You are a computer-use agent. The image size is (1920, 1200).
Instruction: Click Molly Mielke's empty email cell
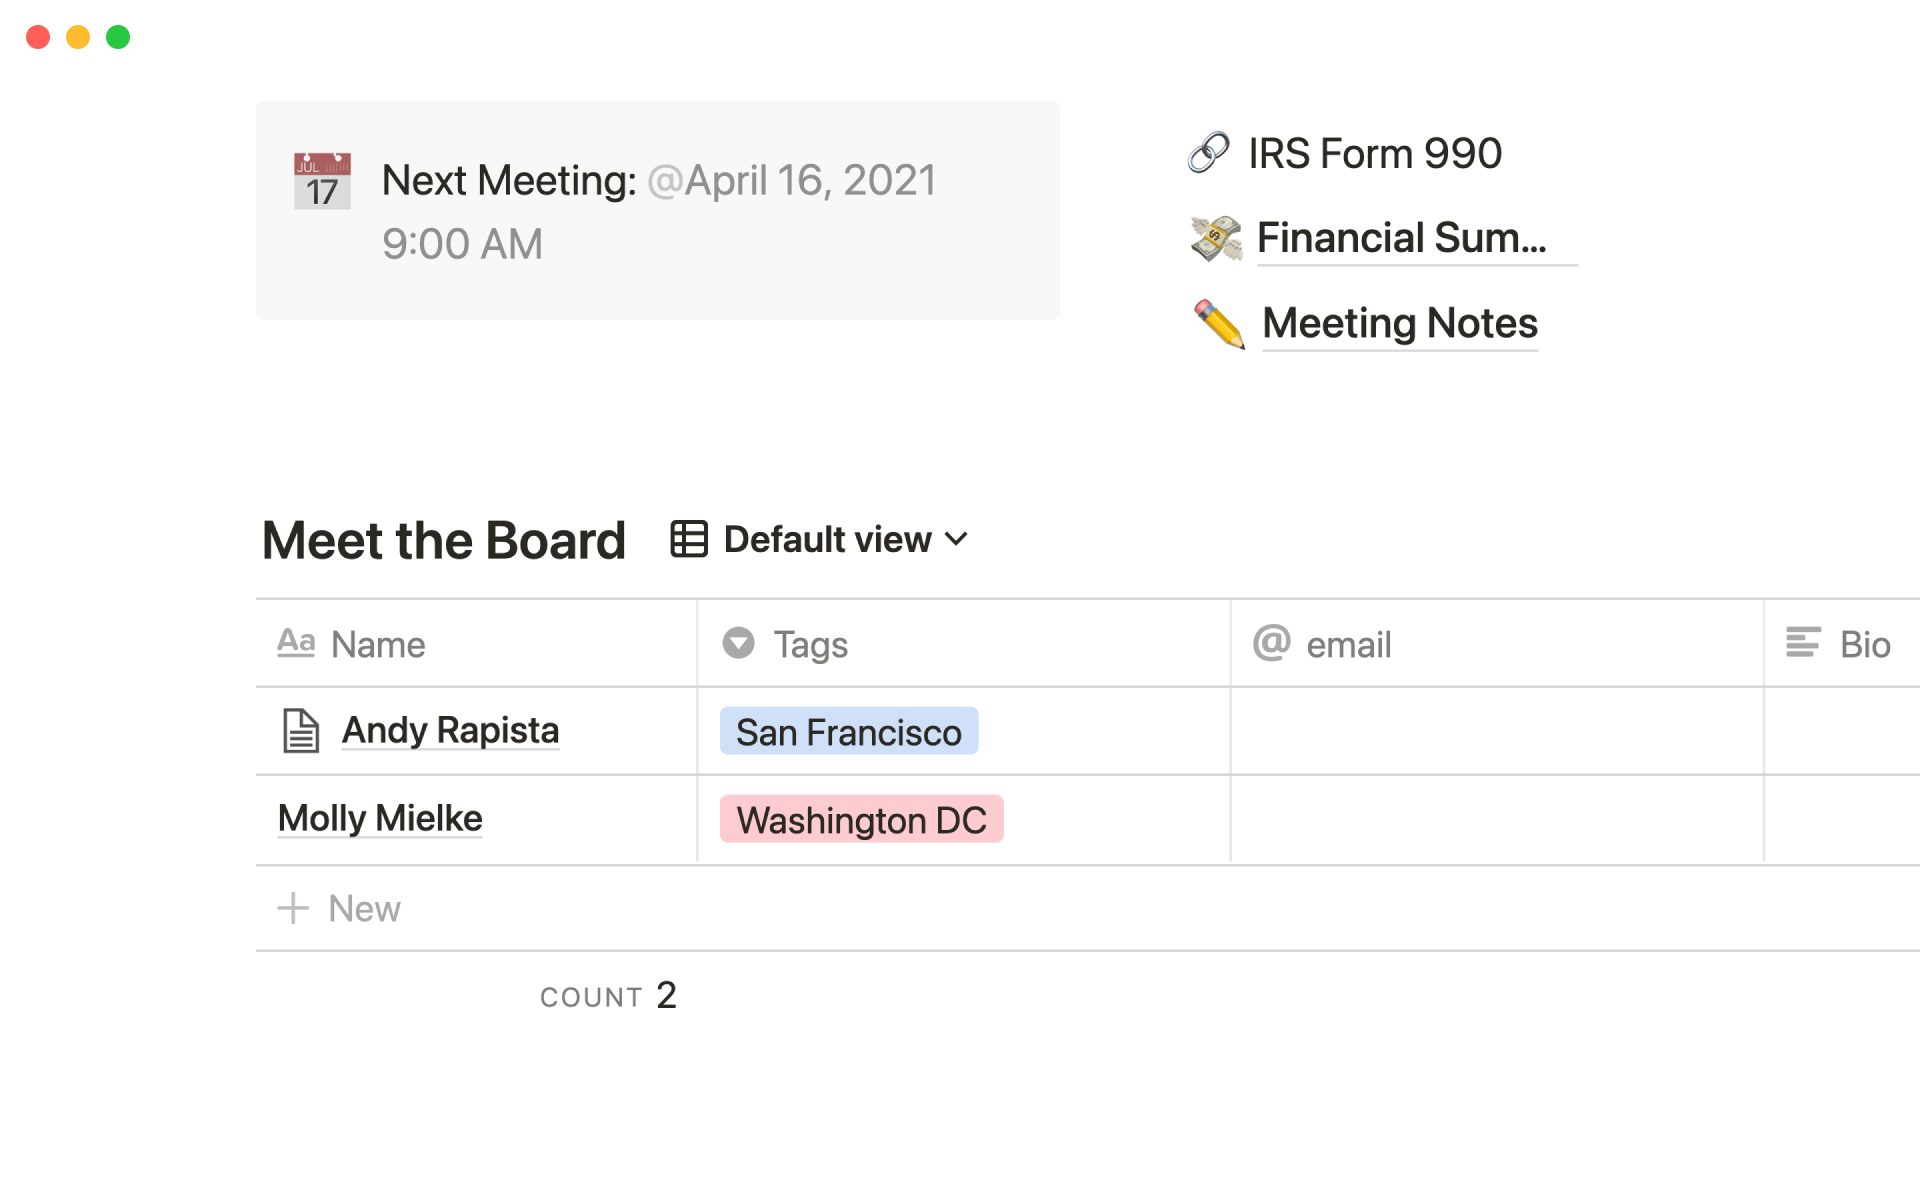[x=1496, y=820]
